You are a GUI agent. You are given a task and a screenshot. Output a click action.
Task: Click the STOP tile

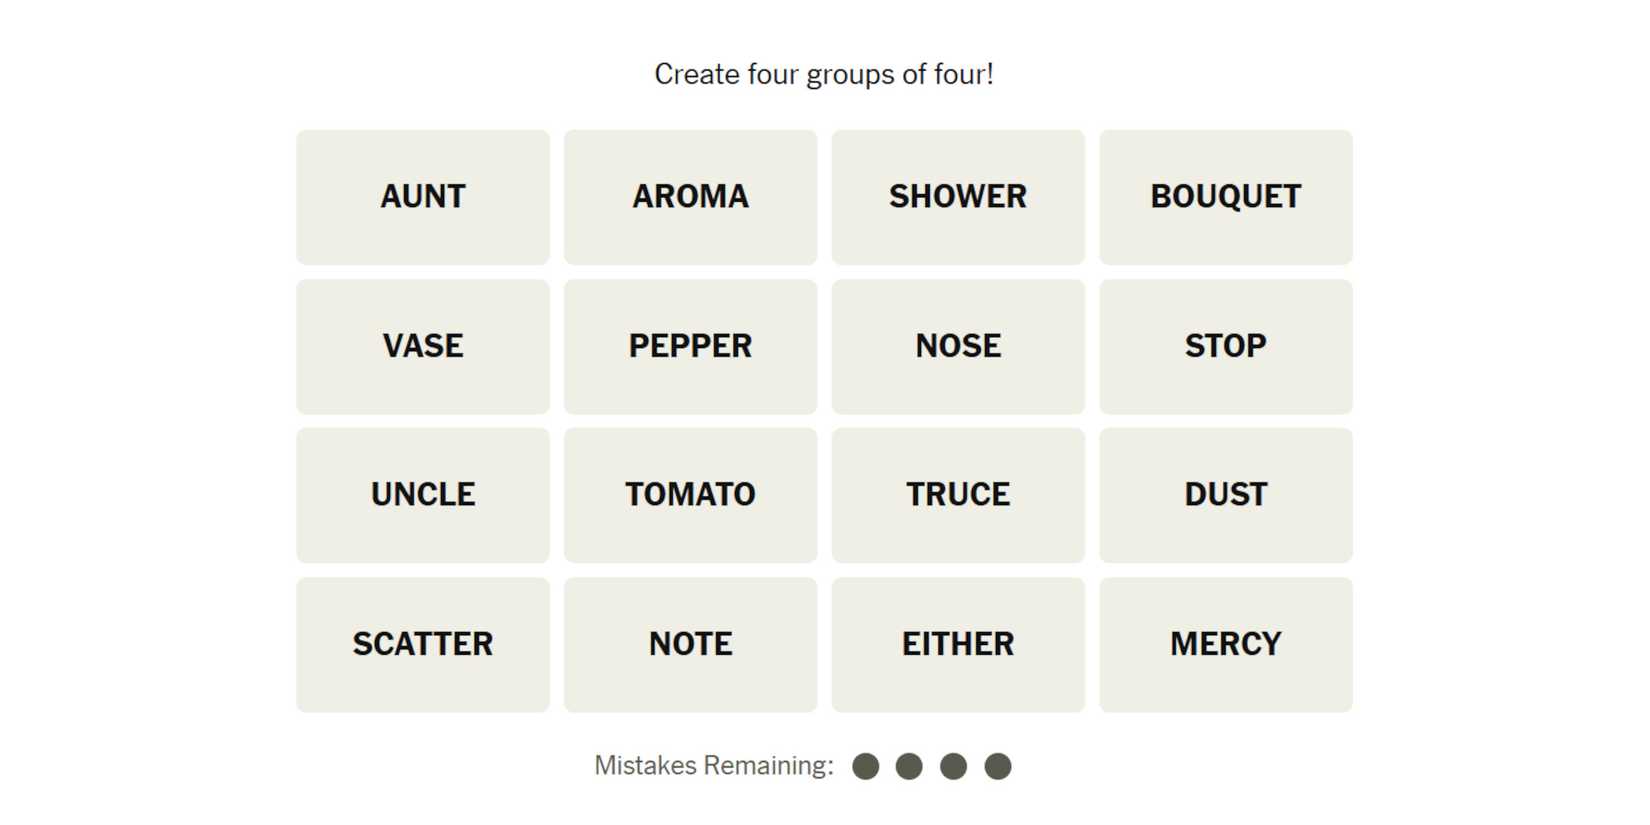click(x=1225, y=346)
